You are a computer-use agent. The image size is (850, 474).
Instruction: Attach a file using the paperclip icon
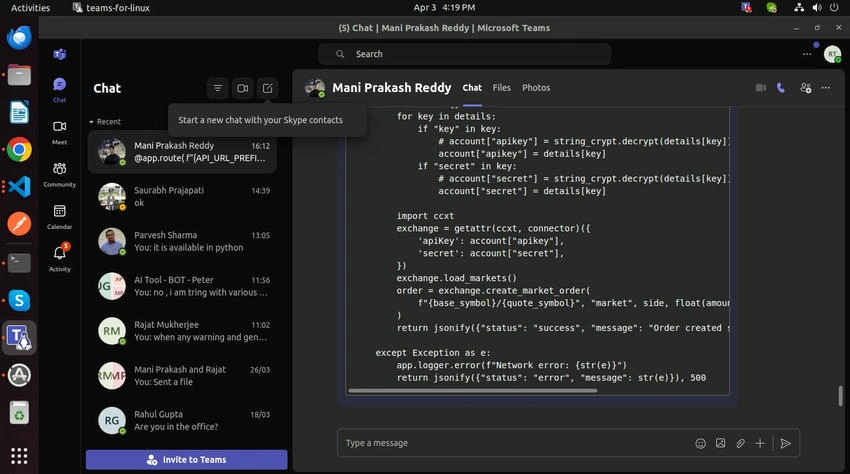pos(740,443)
